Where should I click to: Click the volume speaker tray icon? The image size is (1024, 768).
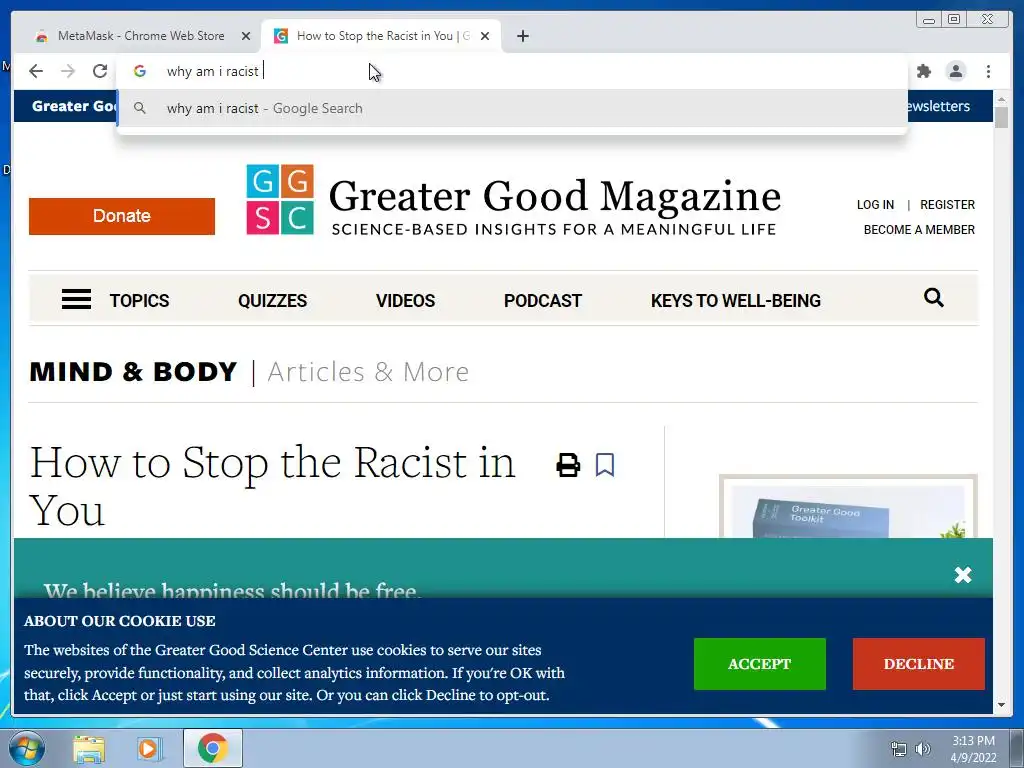point(923,749)
